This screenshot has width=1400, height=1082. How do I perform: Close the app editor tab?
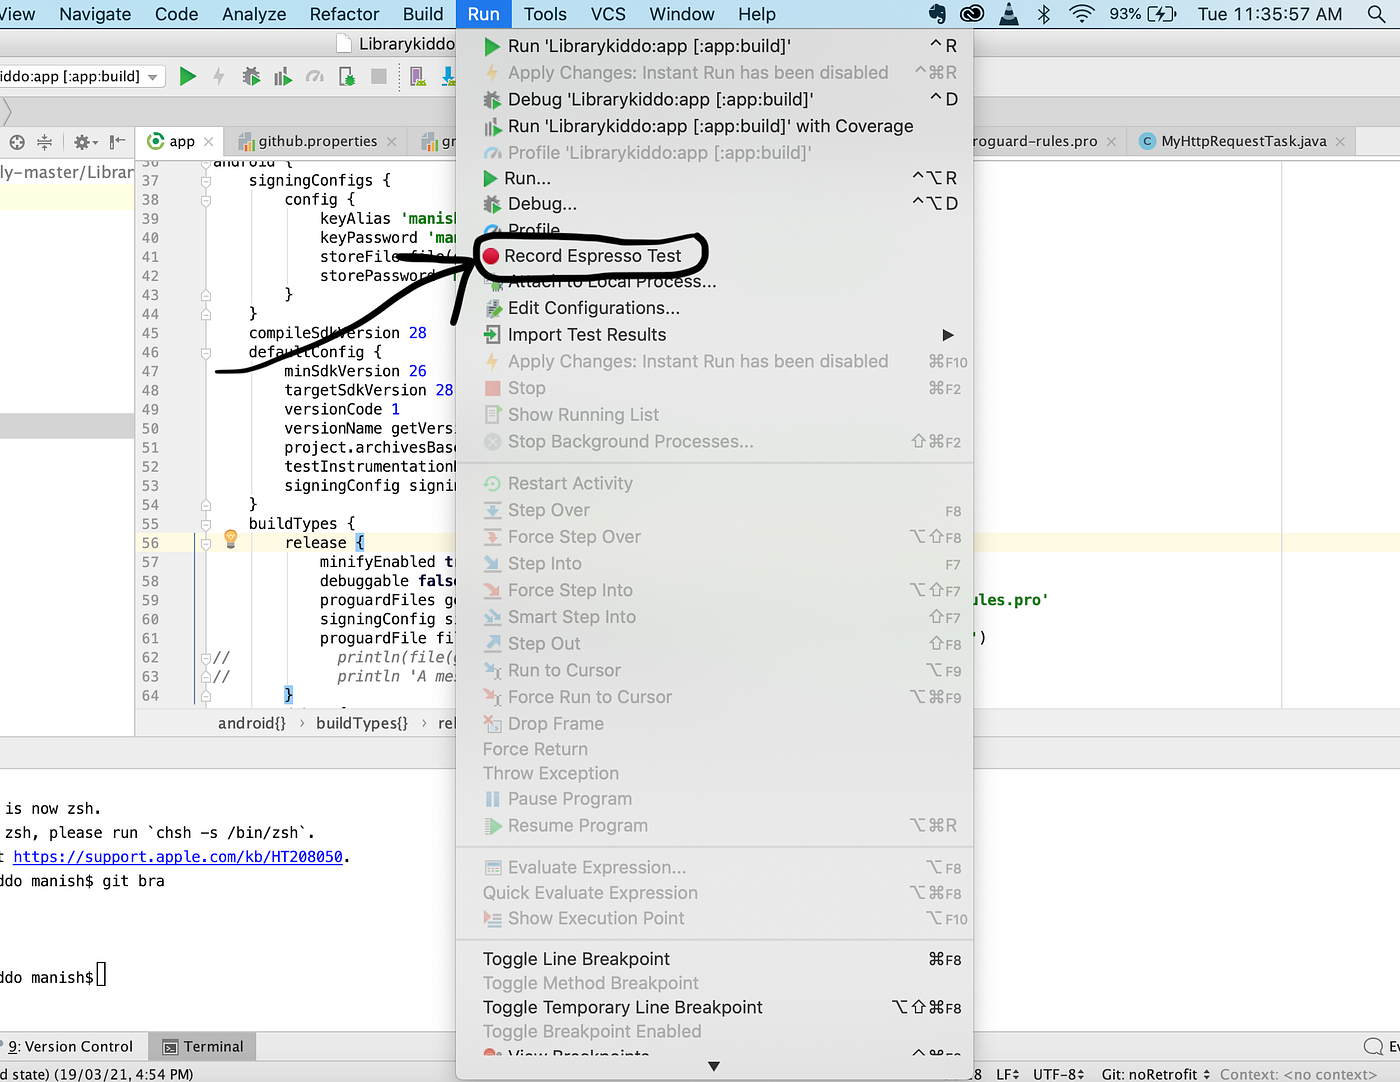point(208,142)
